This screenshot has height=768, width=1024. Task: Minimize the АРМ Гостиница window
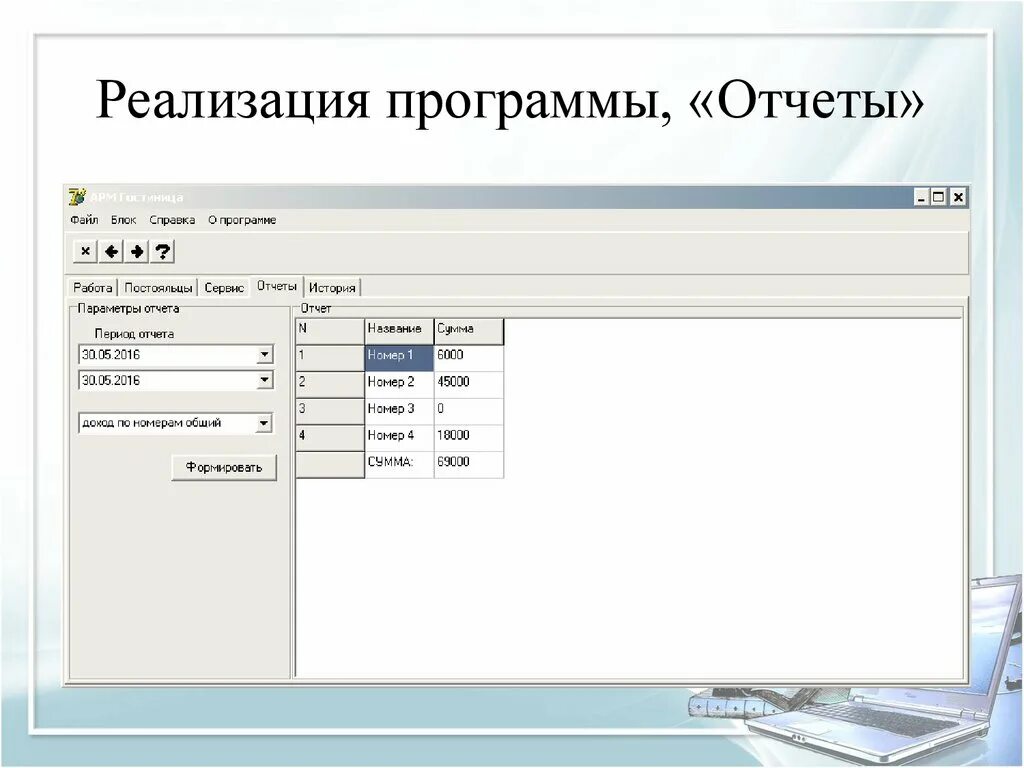[x=921, y=197]
